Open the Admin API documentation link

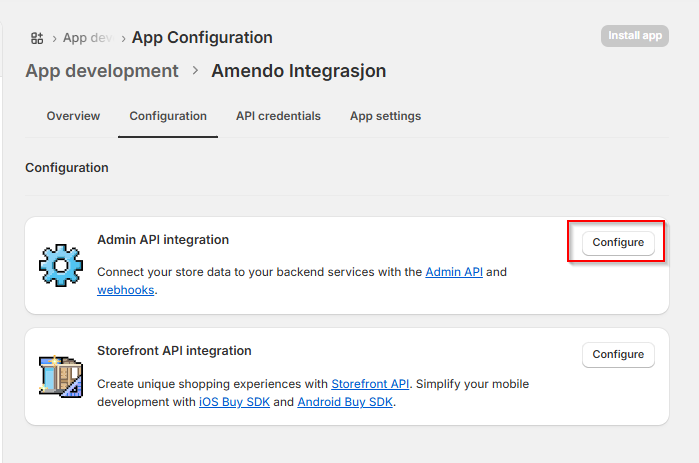454,272
